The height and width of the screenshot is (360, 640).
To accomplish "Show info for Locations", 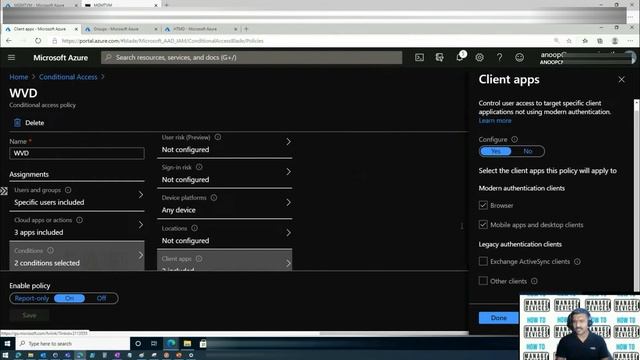I will [194, 228].
